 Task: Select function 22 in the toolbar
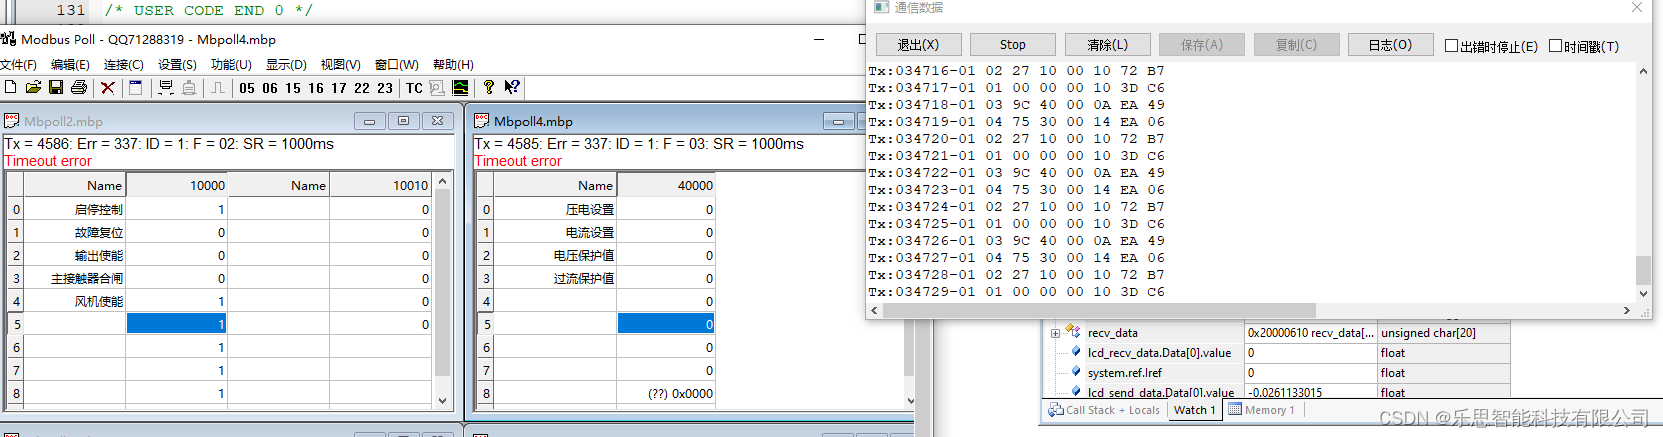click(362, 88)
